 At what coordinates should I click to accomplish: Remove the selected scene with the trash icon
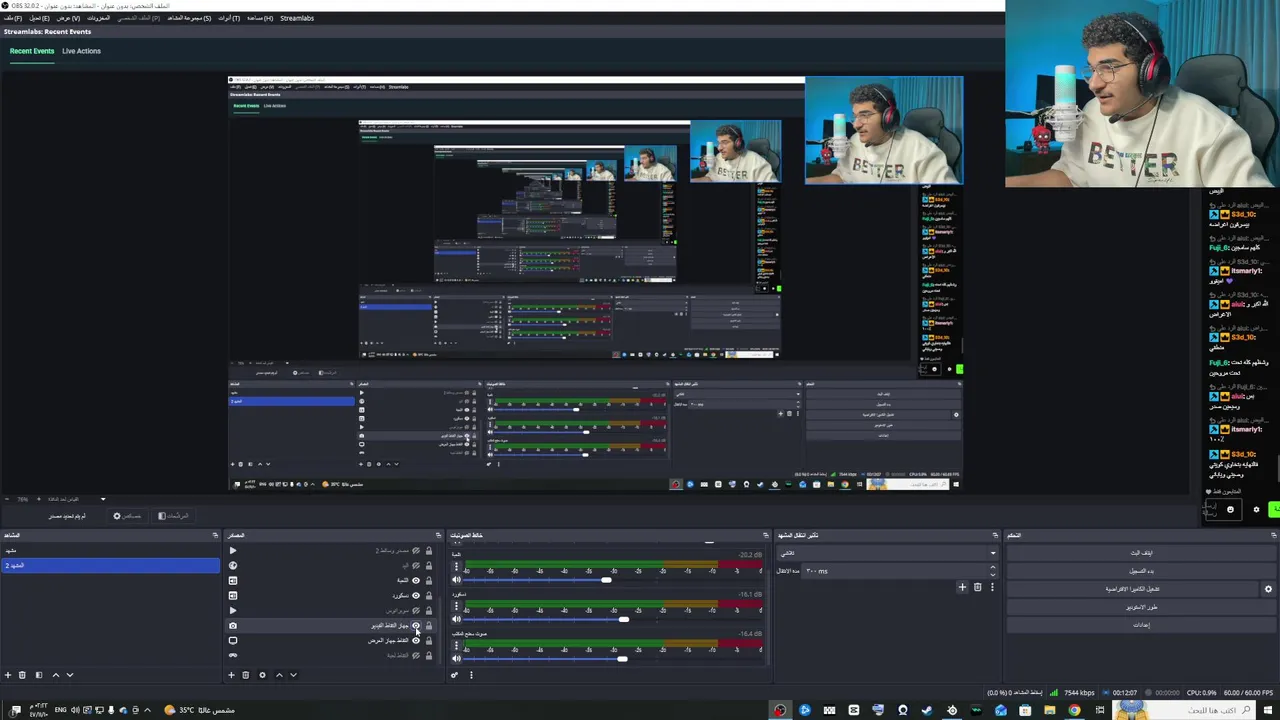pyautogui.click(x=22, y=675)
